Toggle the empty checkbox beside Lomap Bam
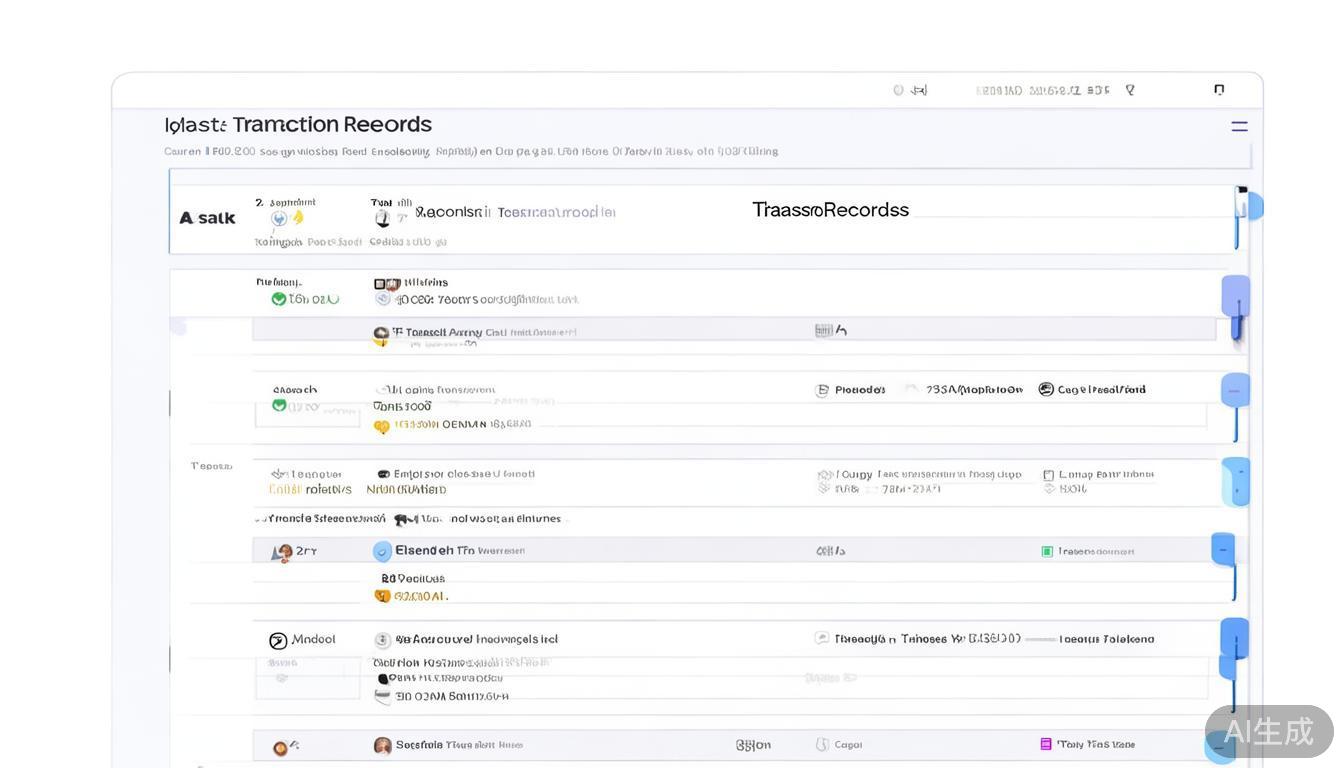 [x=1048, y=475]
